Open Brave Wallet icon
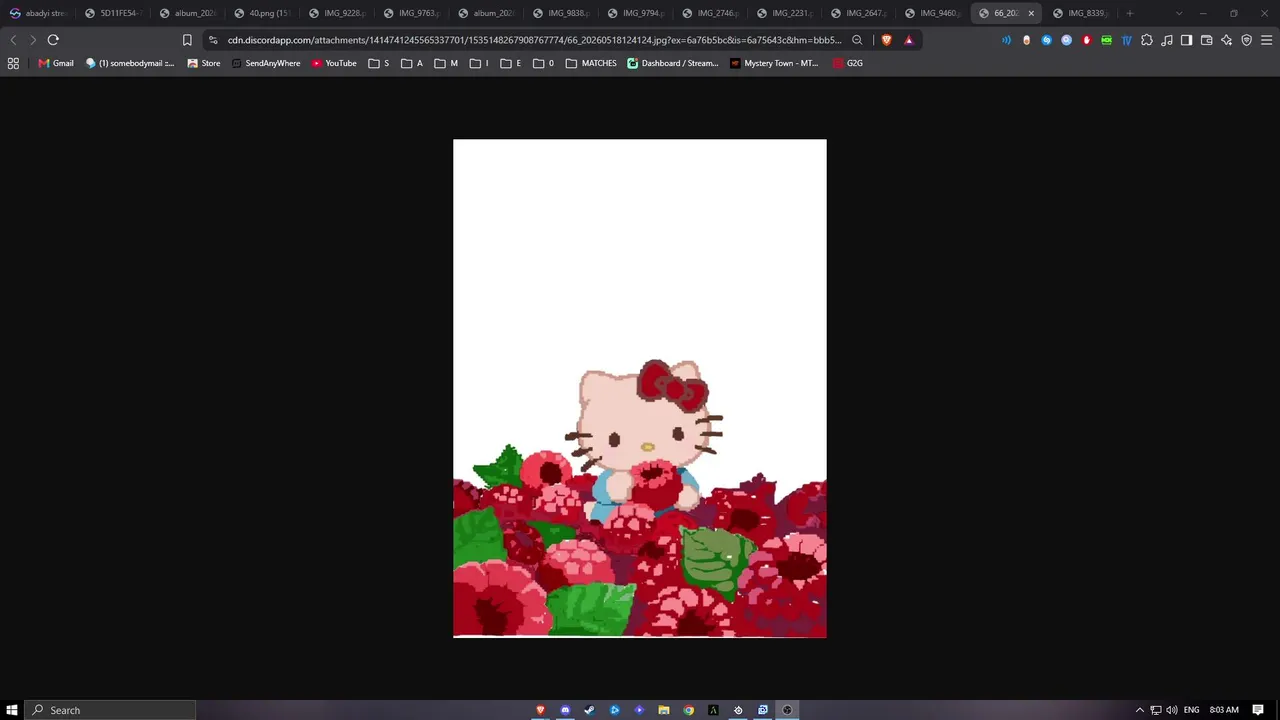The width and height of the screenshot is (1280, 720). pyautogui.click(x=1207, y=40)
